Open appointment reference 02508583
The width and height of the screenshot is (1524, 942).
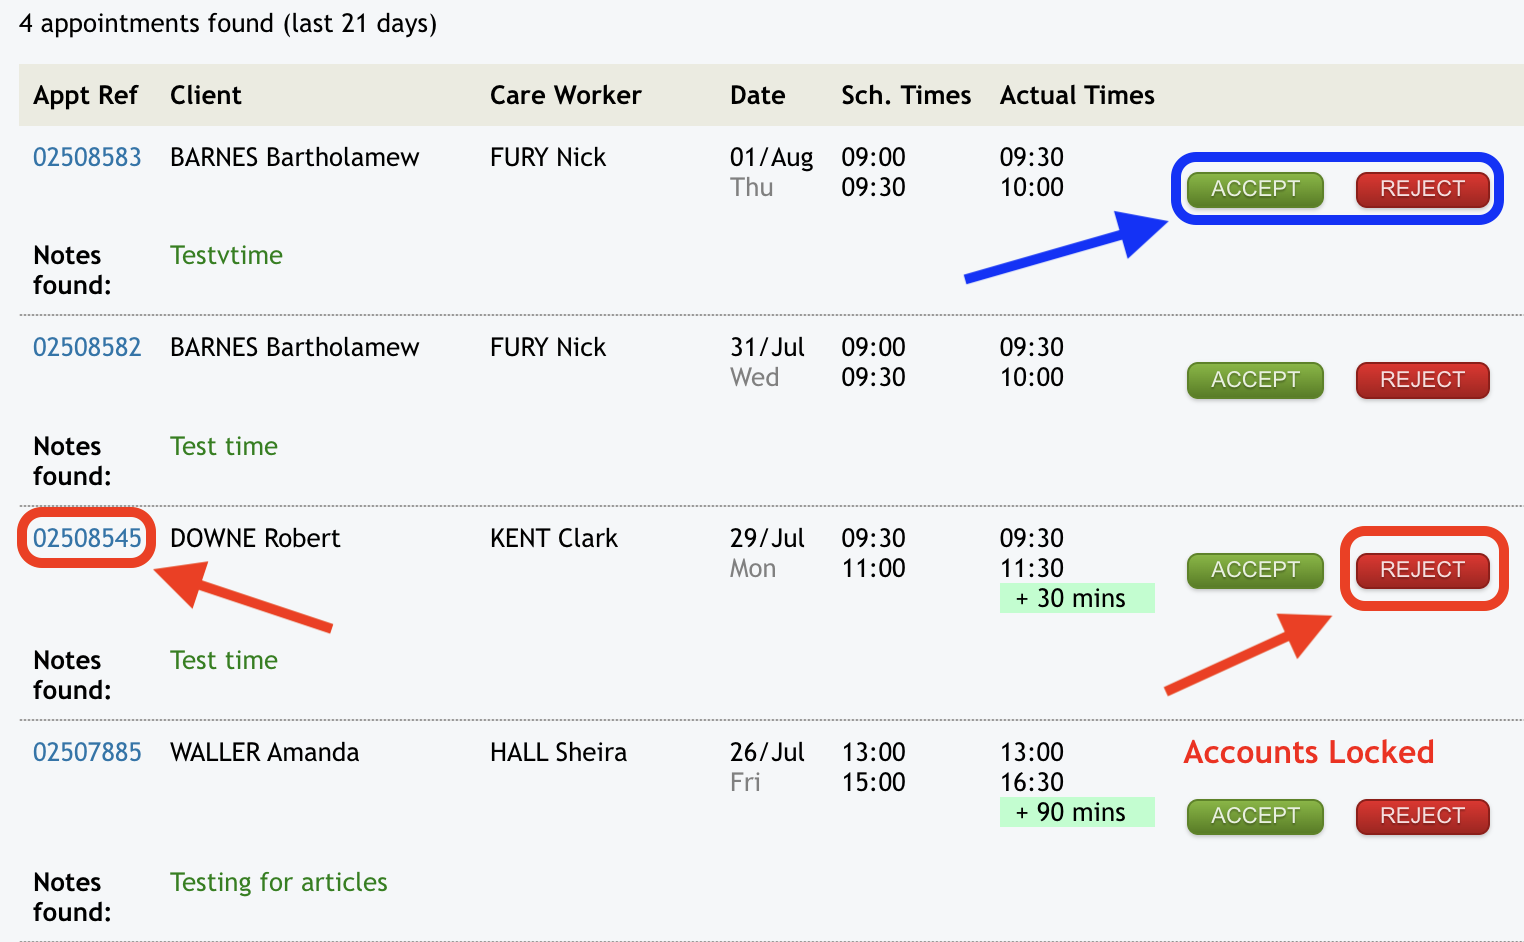87,157
